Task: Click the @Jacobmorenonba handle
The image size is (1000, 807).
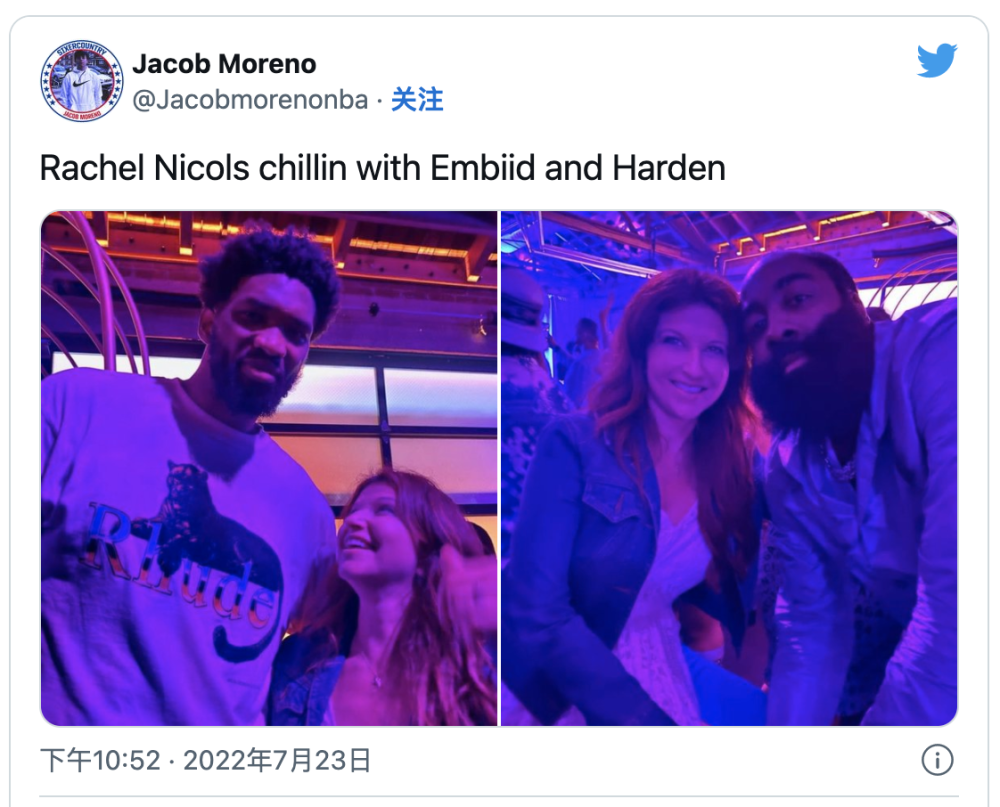Action: click(x=250, y=100)
